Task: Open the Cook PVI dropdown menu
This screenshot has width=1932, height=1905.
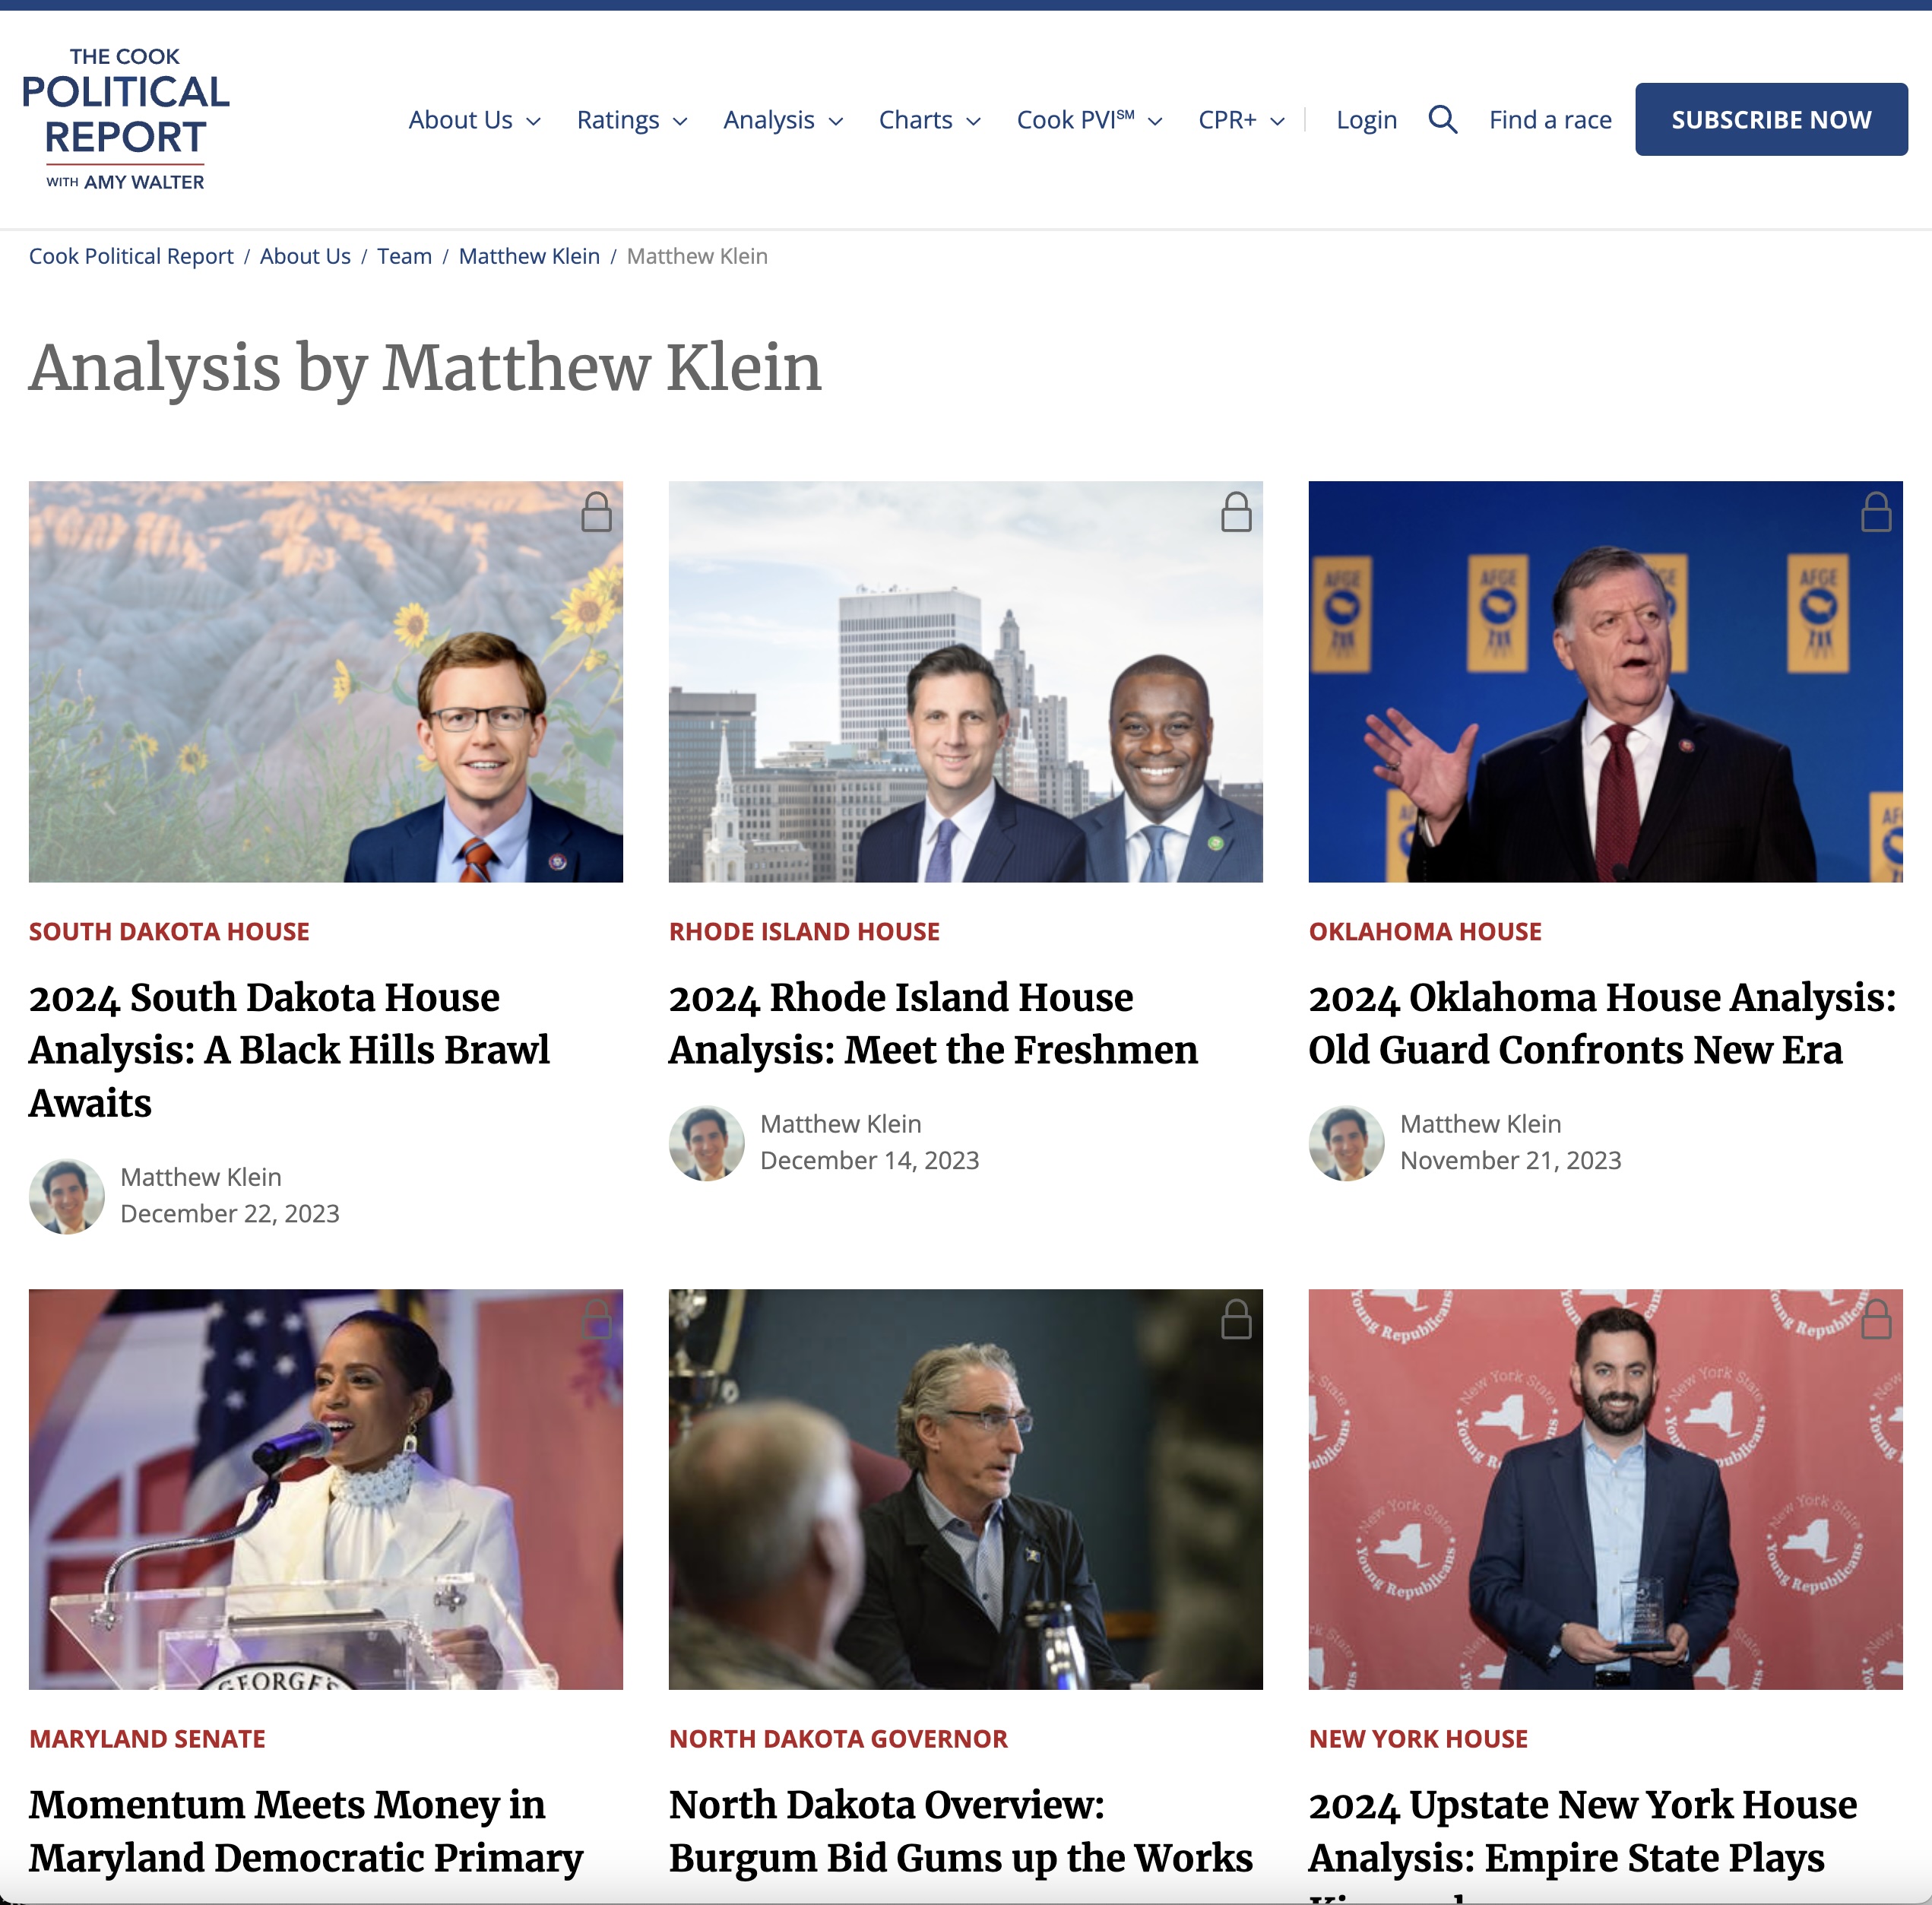Action: [1090, 120]
